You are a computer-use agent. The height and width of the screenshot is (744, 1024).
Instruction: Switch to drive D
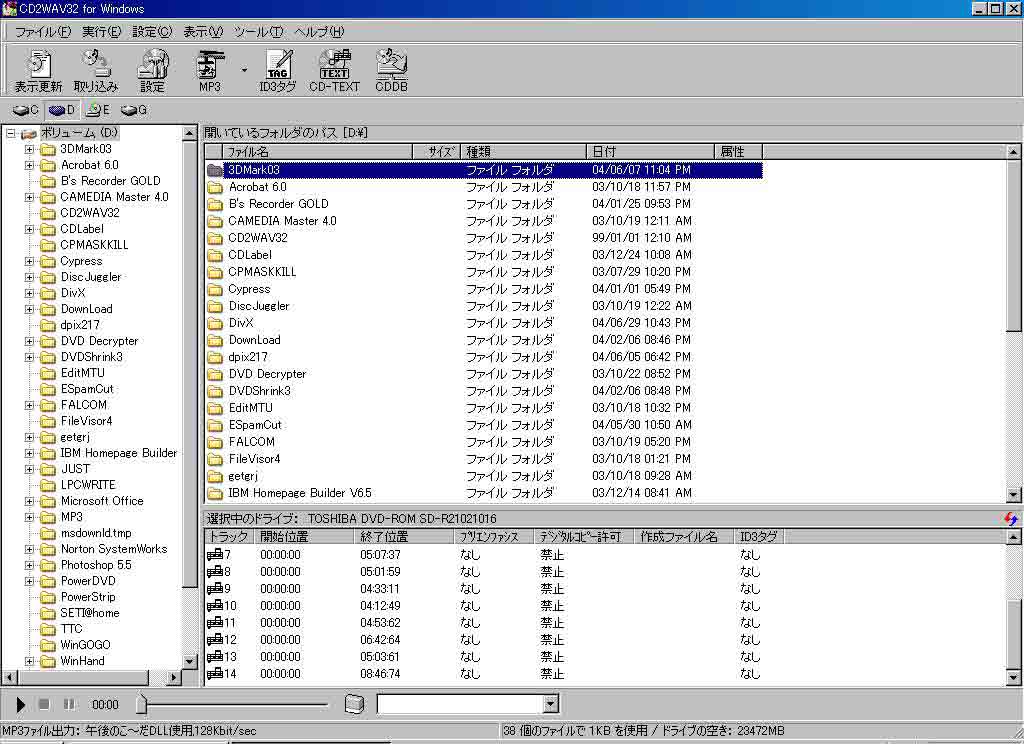(x=62, y=110)
